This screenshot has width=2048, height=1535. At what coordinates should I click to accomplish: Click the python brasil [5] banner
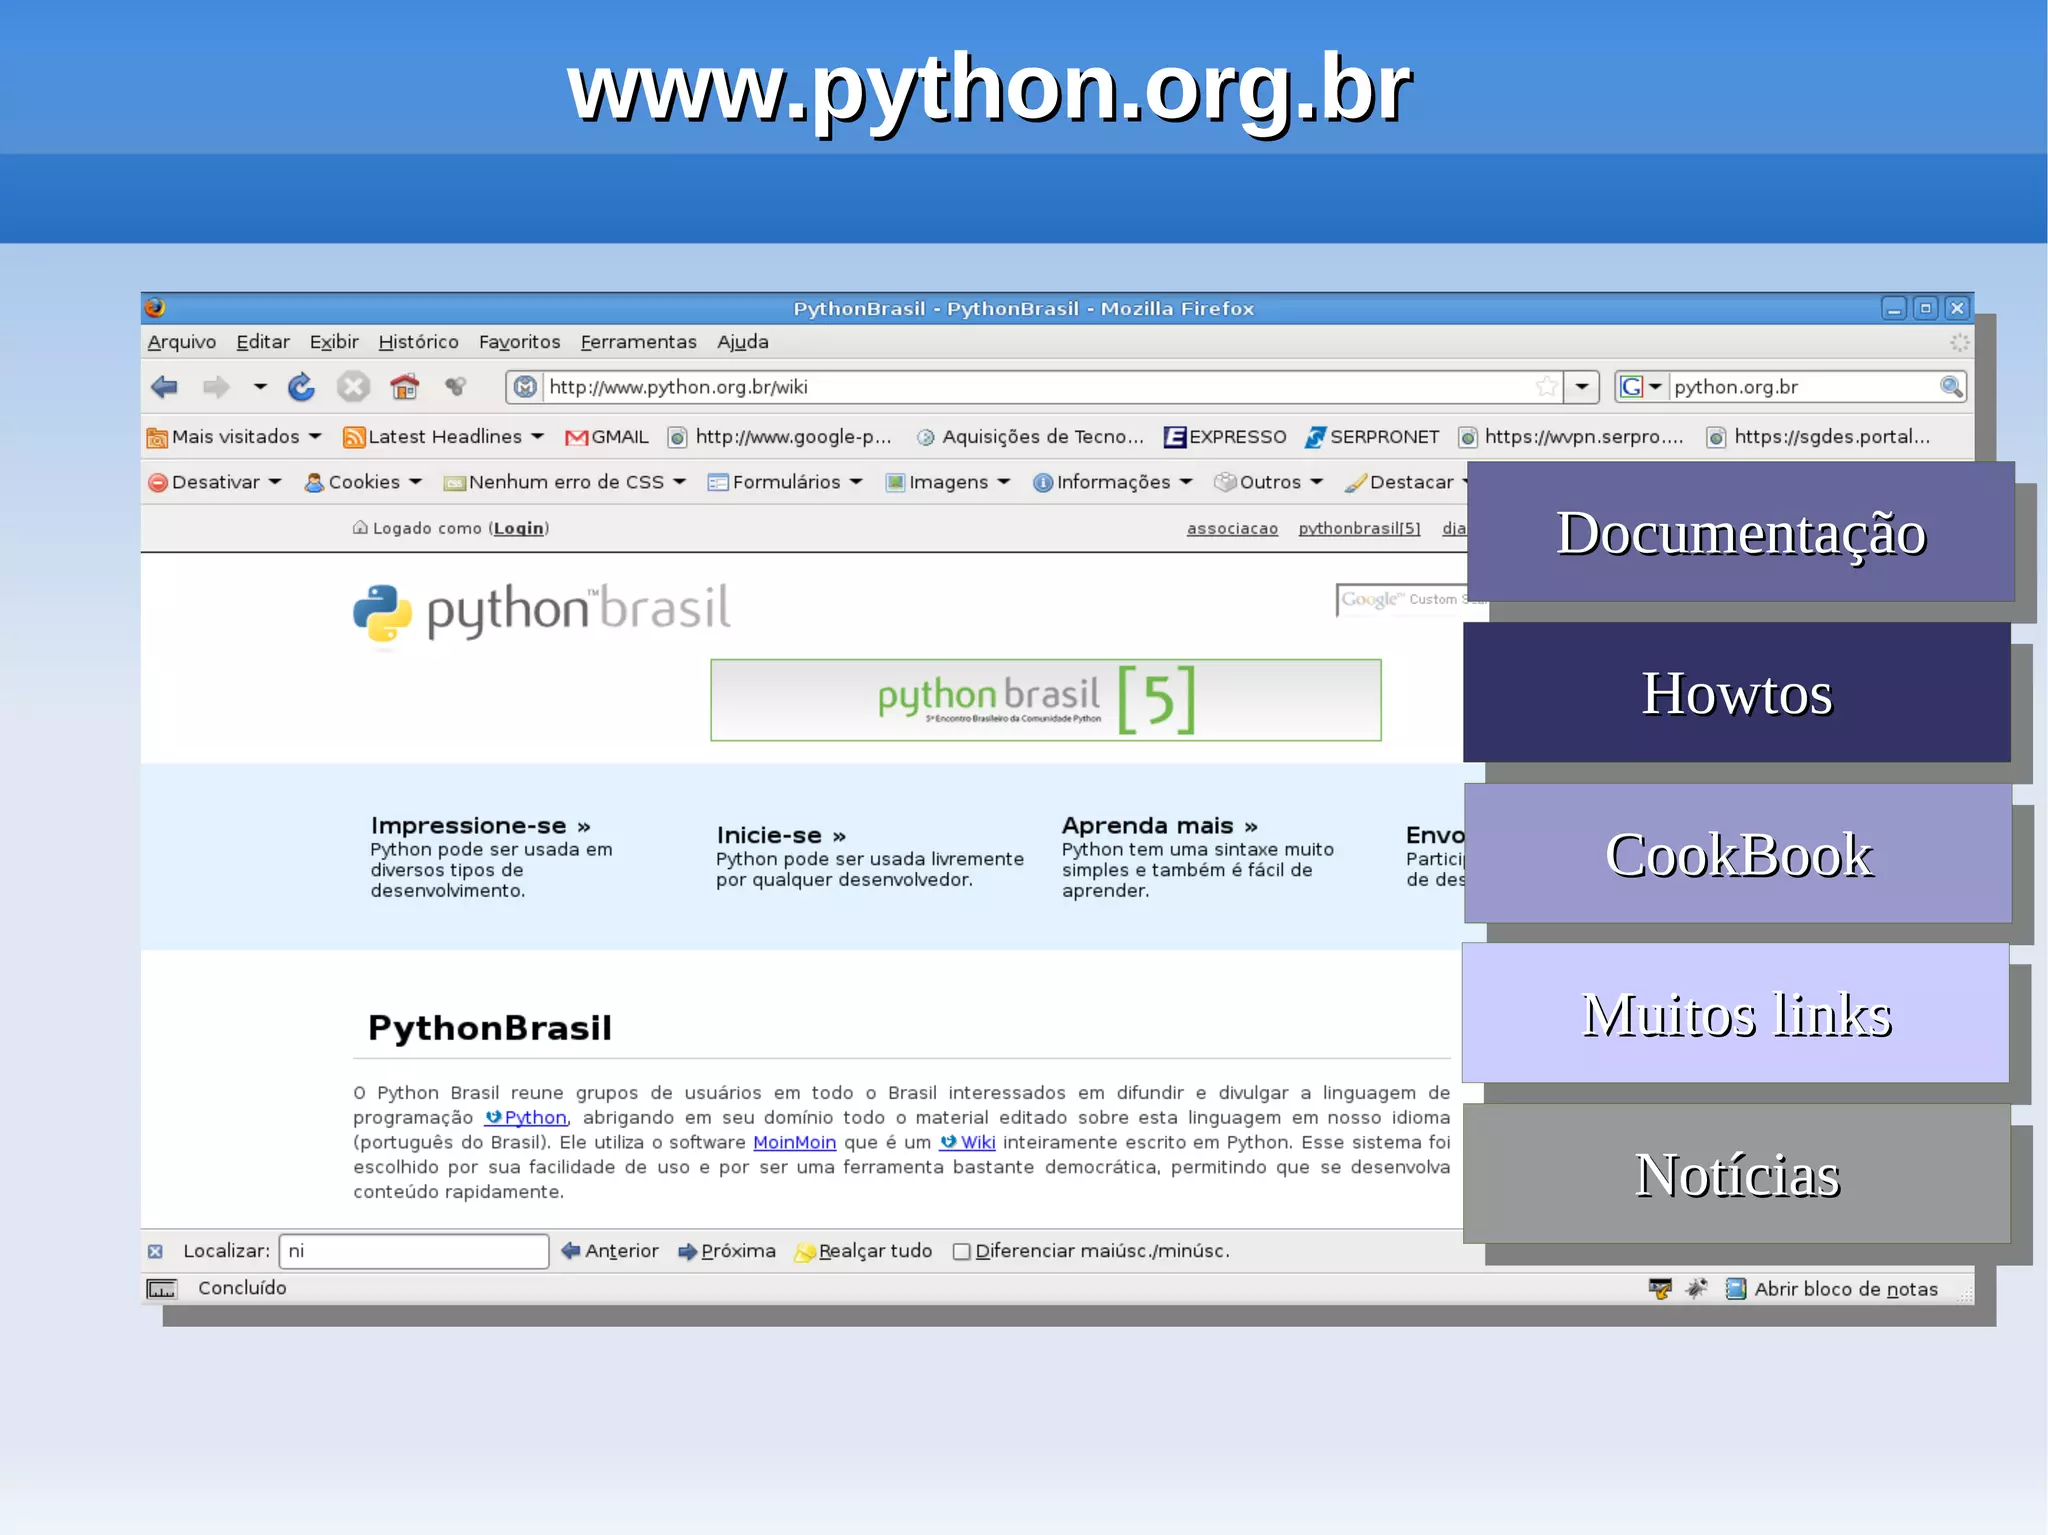[1045, 700]
